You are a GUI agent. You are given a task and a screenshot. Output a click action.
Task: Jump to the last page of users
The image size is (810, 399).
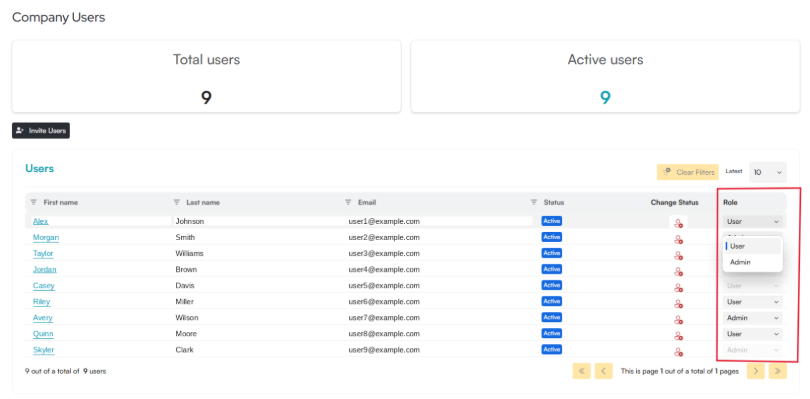pos(777,371)
